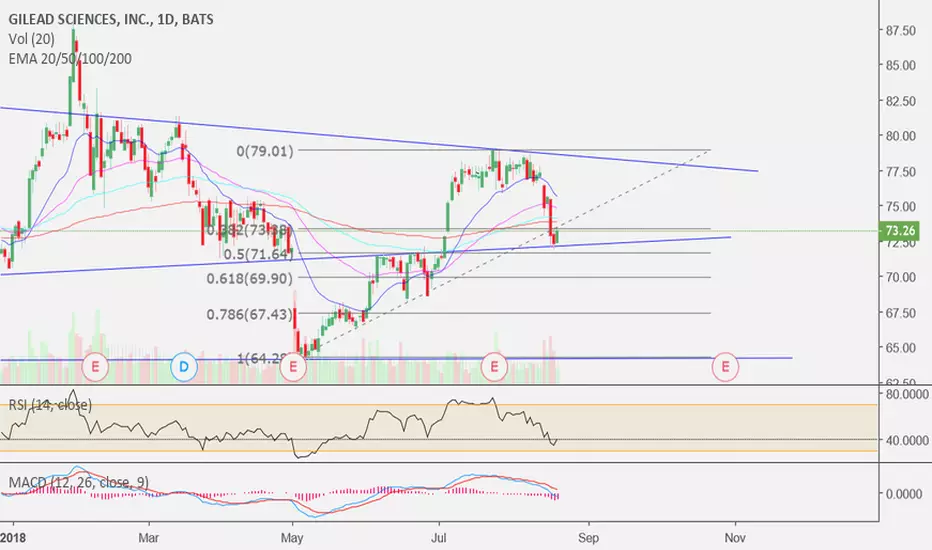Click the green 73.26 current price label
The width and height of the screenshot is (932, 550).
tap(899, 230)
